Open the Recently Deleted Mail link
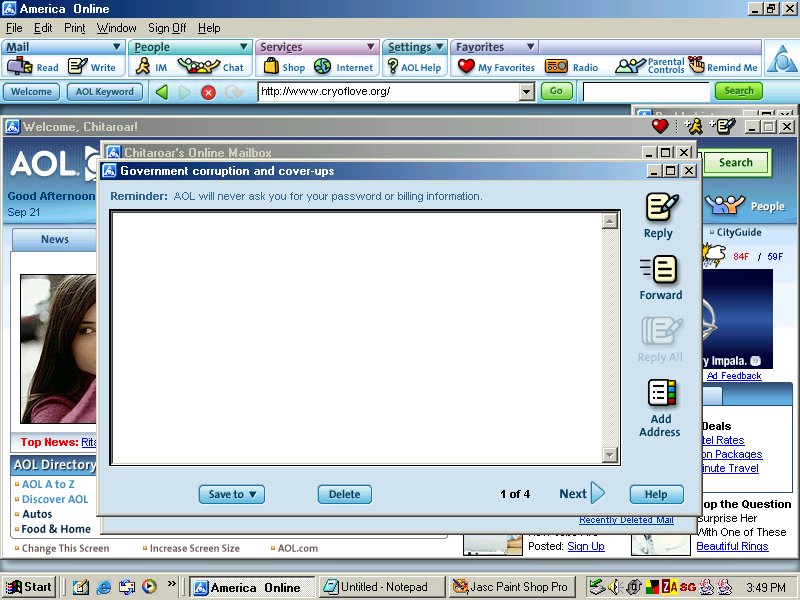 coord(626,520)
